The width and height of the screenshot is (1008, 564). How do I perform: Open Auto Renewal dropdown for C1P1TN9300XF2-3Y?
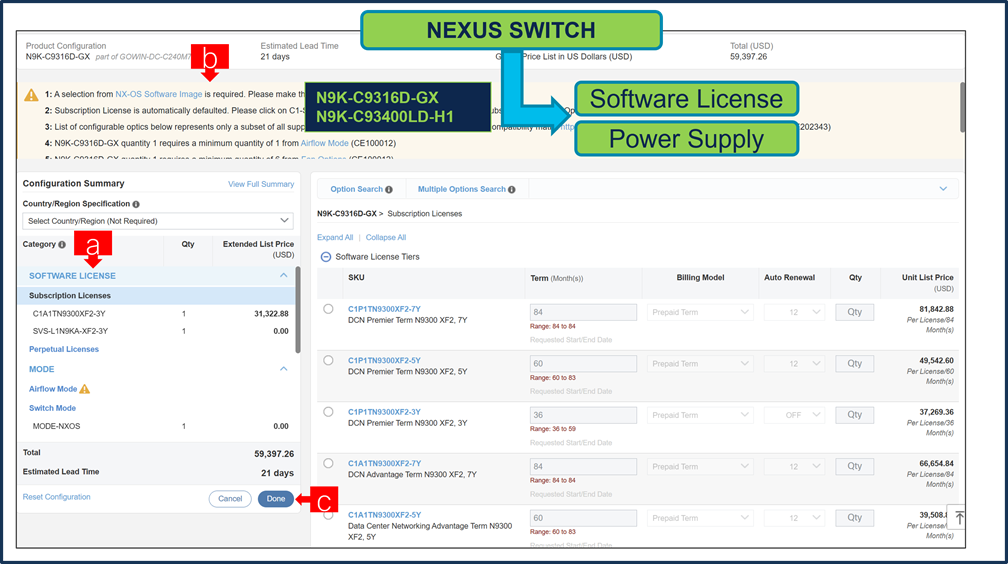coord(794,415)
